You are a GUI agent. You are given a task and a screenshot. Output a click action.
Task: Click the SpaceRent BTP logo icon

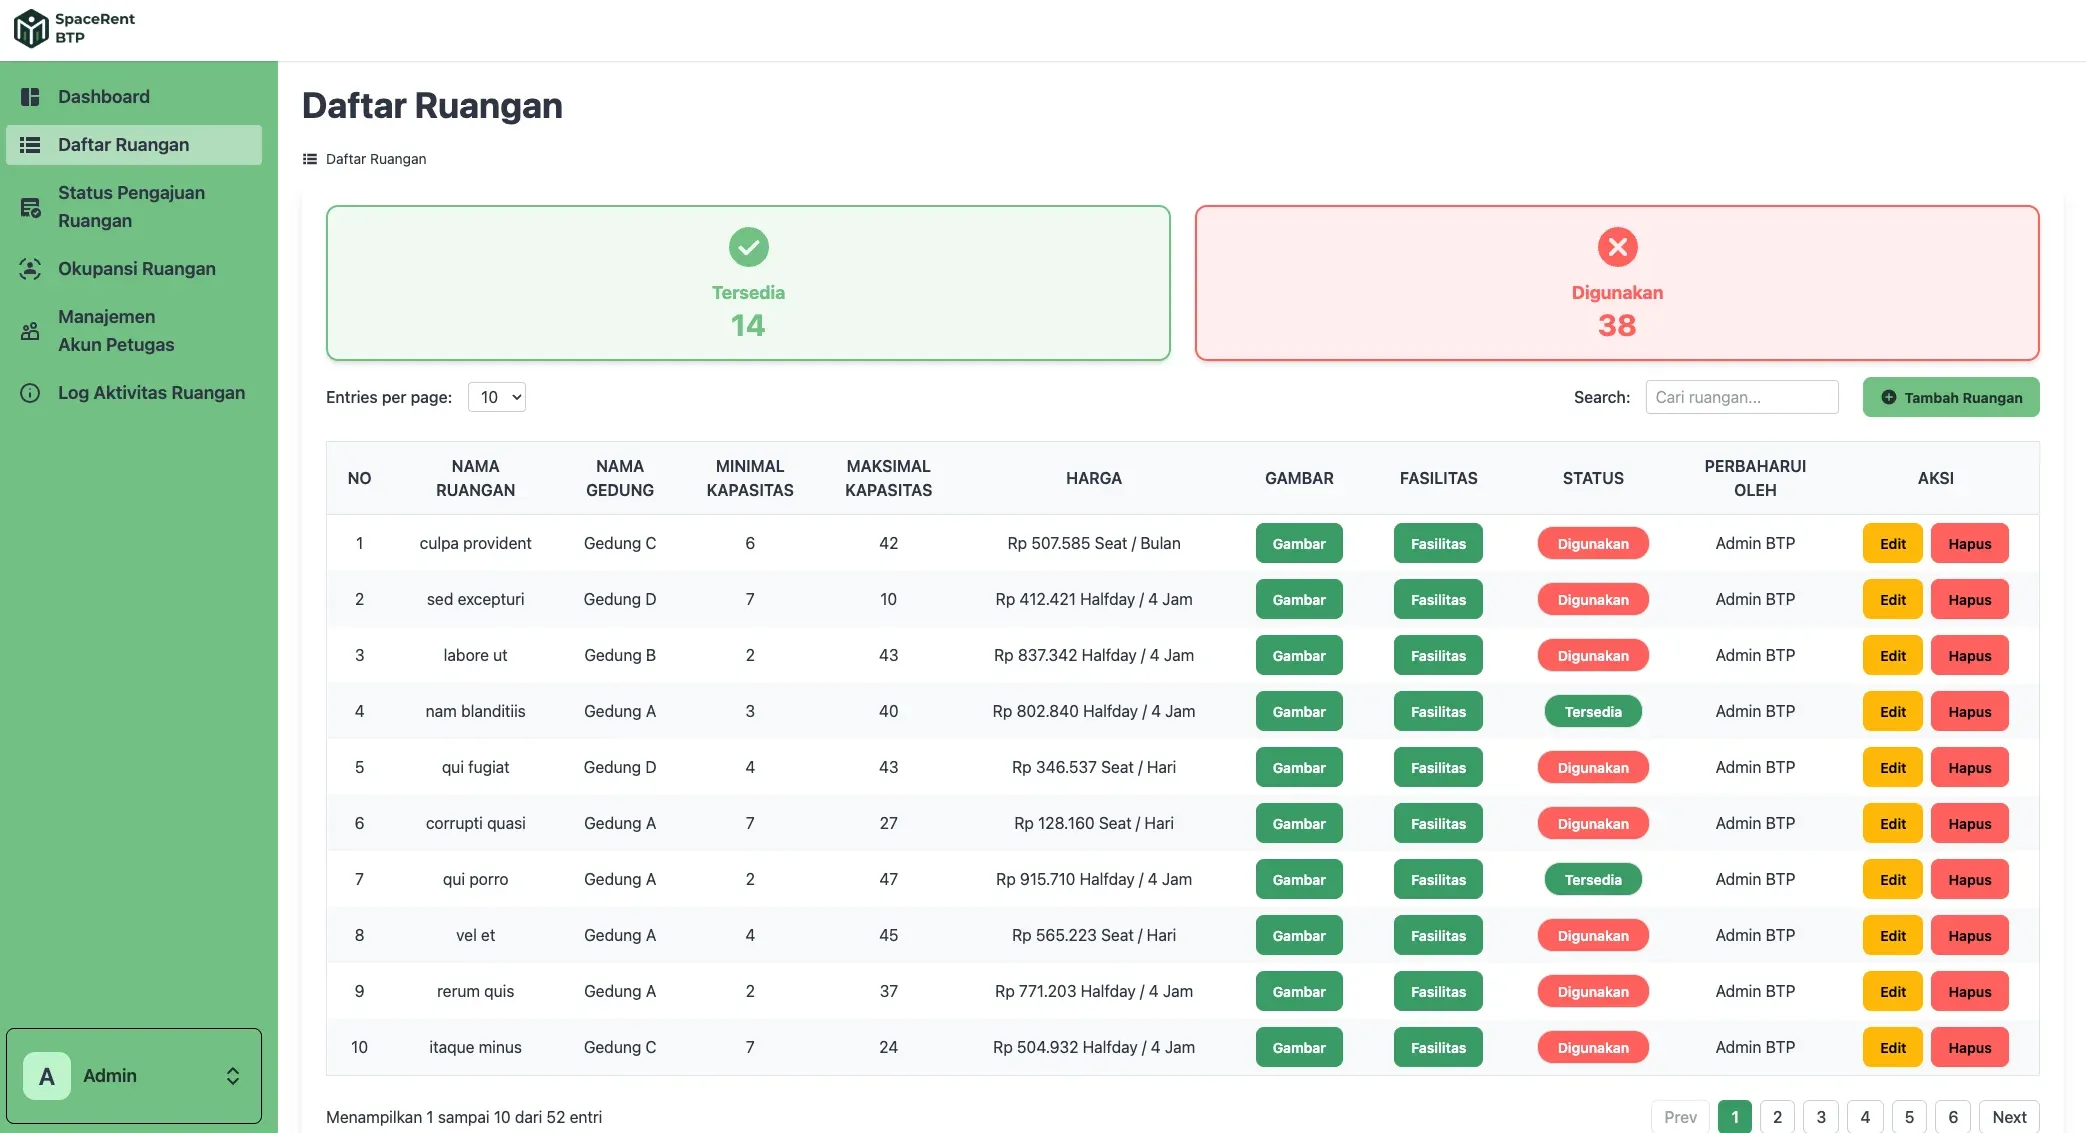click(31, 28)
